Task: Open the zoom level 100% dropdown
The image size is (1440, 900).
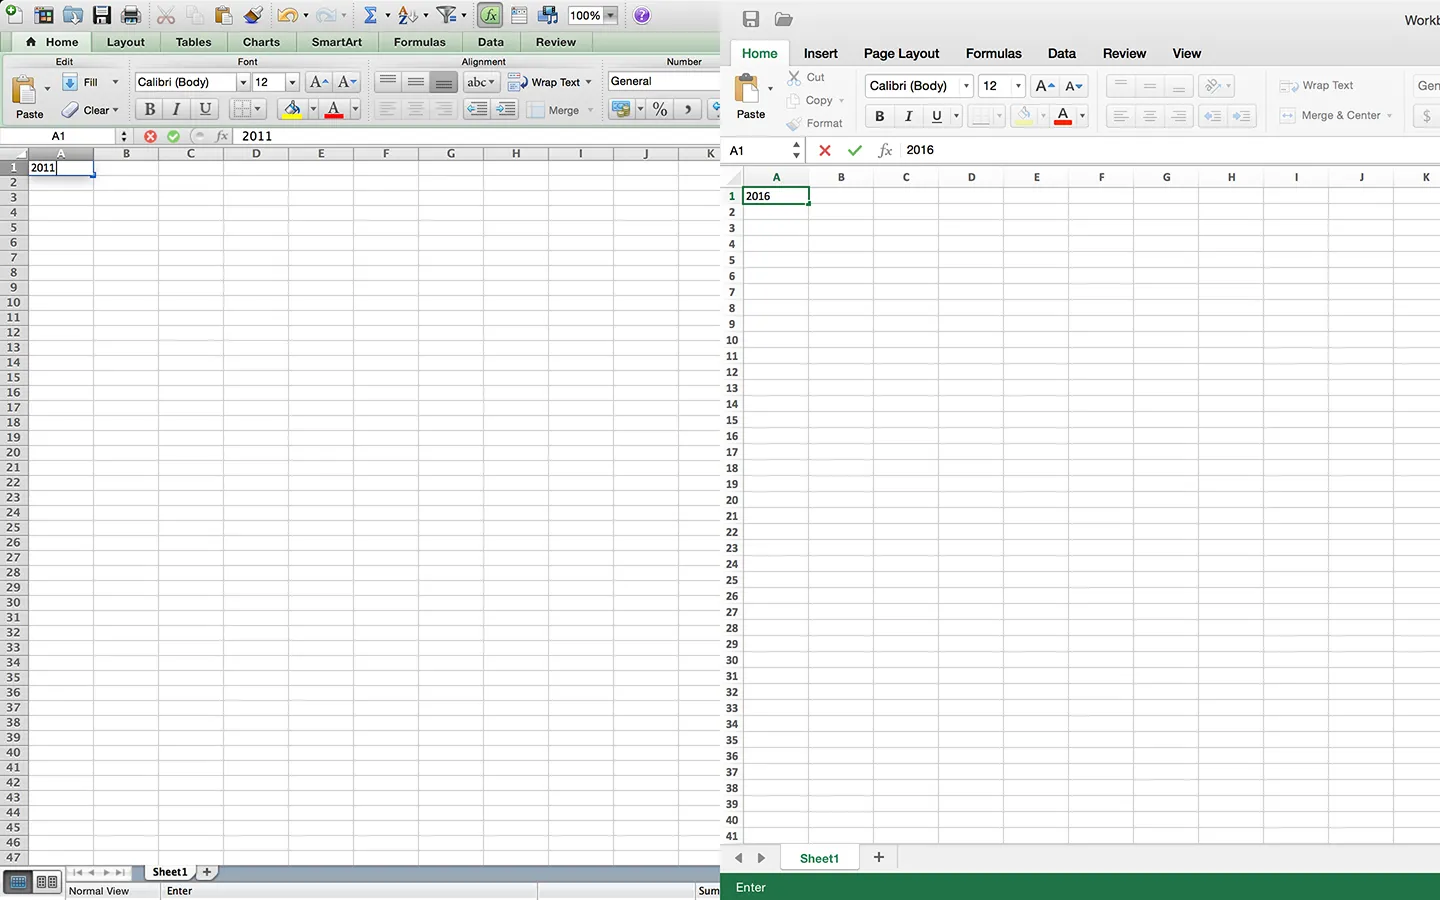Action: (x=592, y=14)
